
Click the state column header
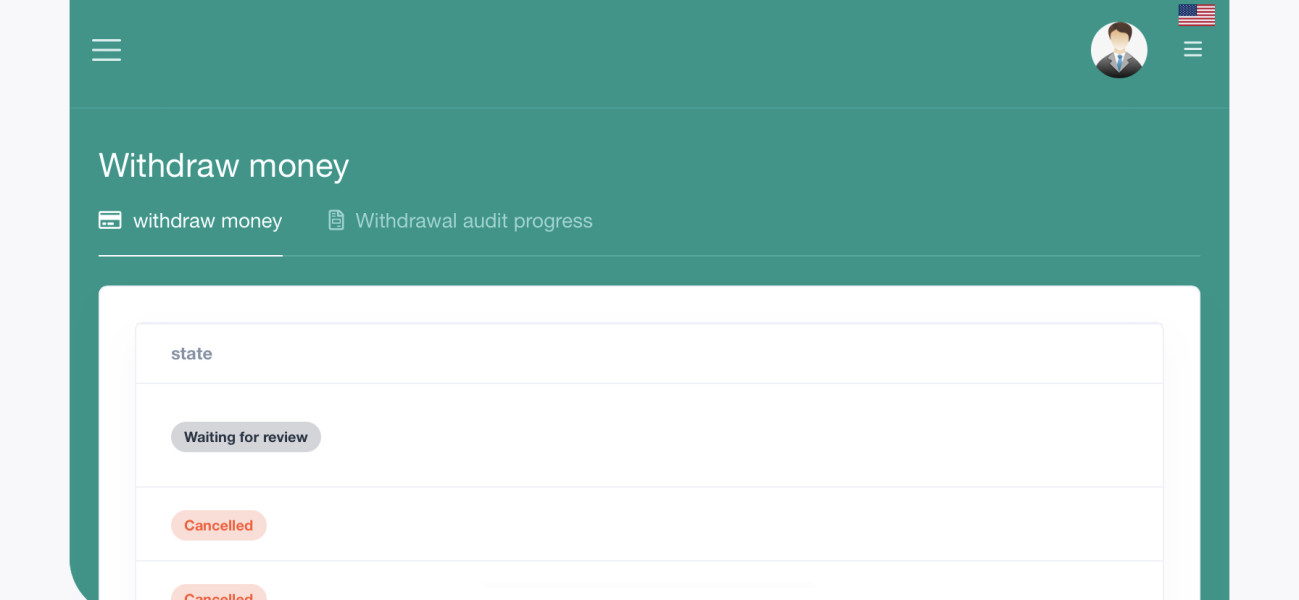(191, 354)
